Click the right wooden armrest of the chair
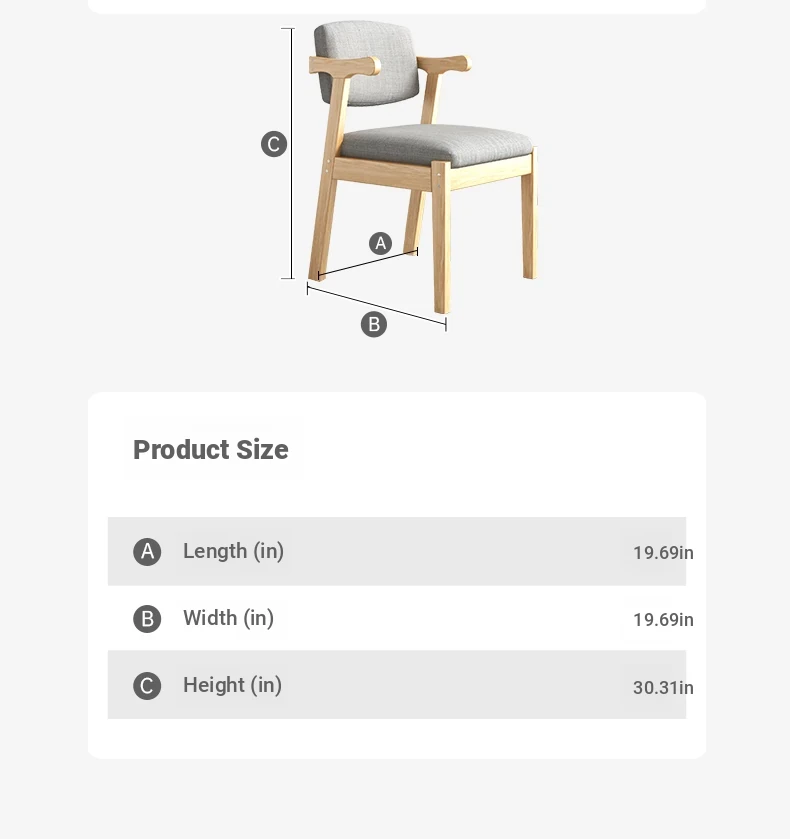 [444, 63]
